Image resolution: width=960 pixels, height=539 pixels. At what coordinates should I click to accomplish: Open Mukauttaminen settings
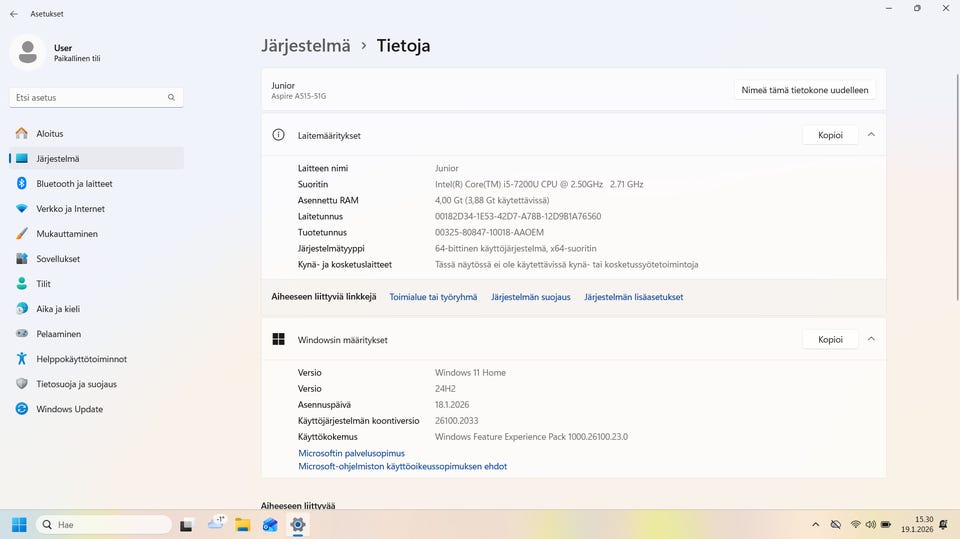(96, 233)
